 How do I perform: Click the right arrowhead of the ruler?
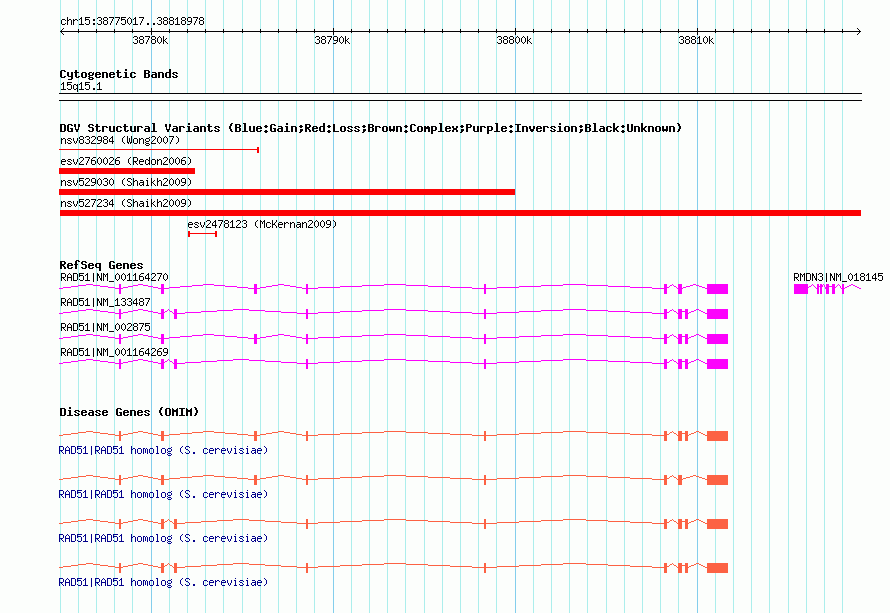tap(858, 31)
